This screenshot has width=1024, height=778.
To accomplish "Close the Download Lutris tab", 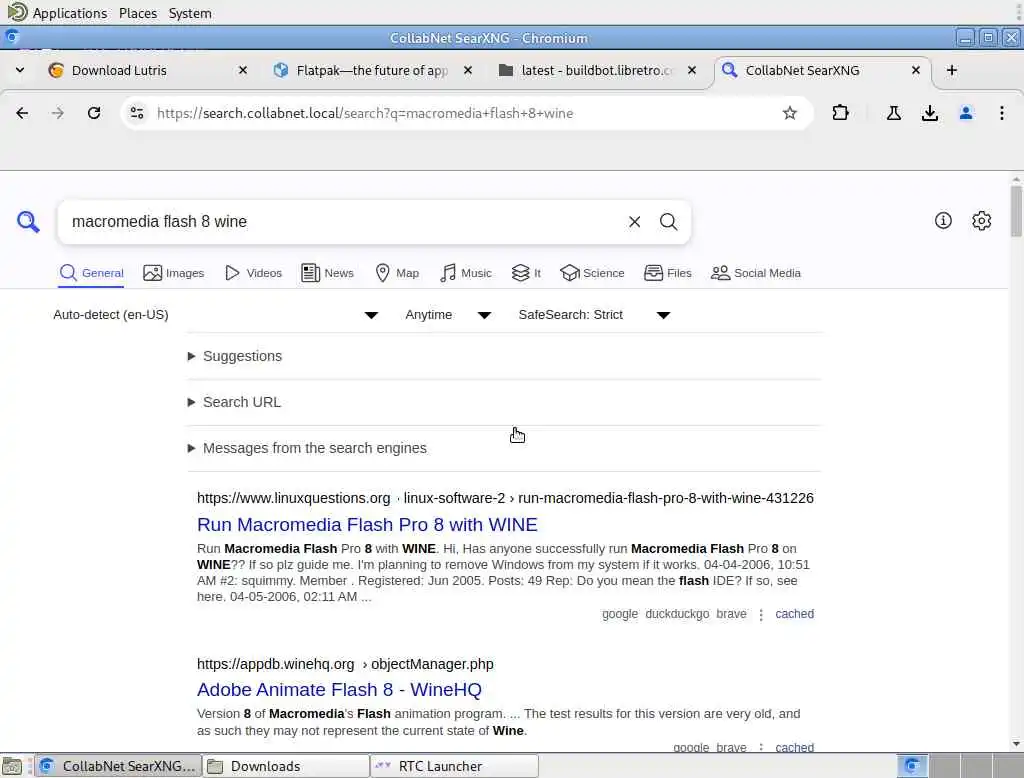I will (x=243, y=70).
